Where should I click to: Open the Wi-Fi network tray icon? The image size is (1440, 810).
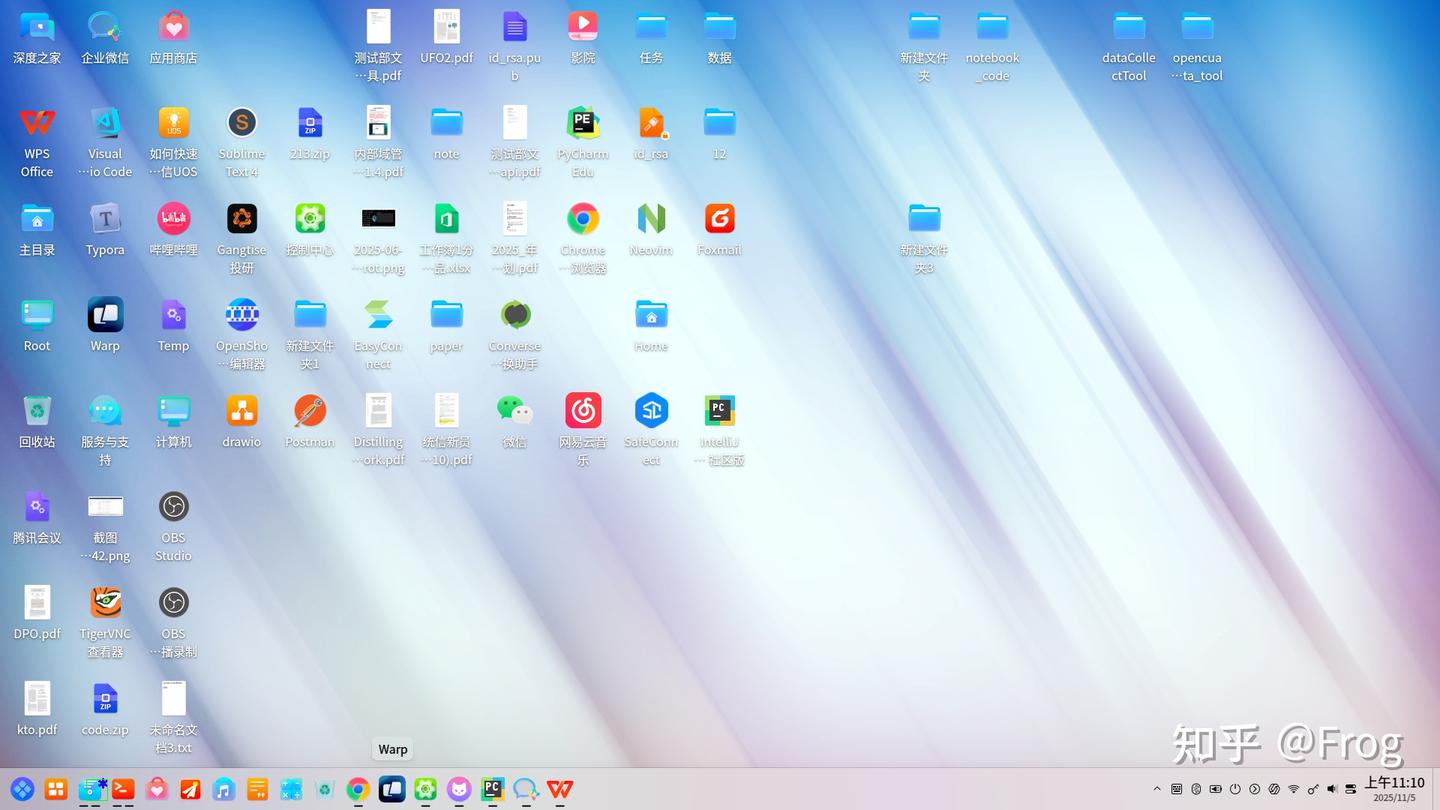coord(1293,789)
